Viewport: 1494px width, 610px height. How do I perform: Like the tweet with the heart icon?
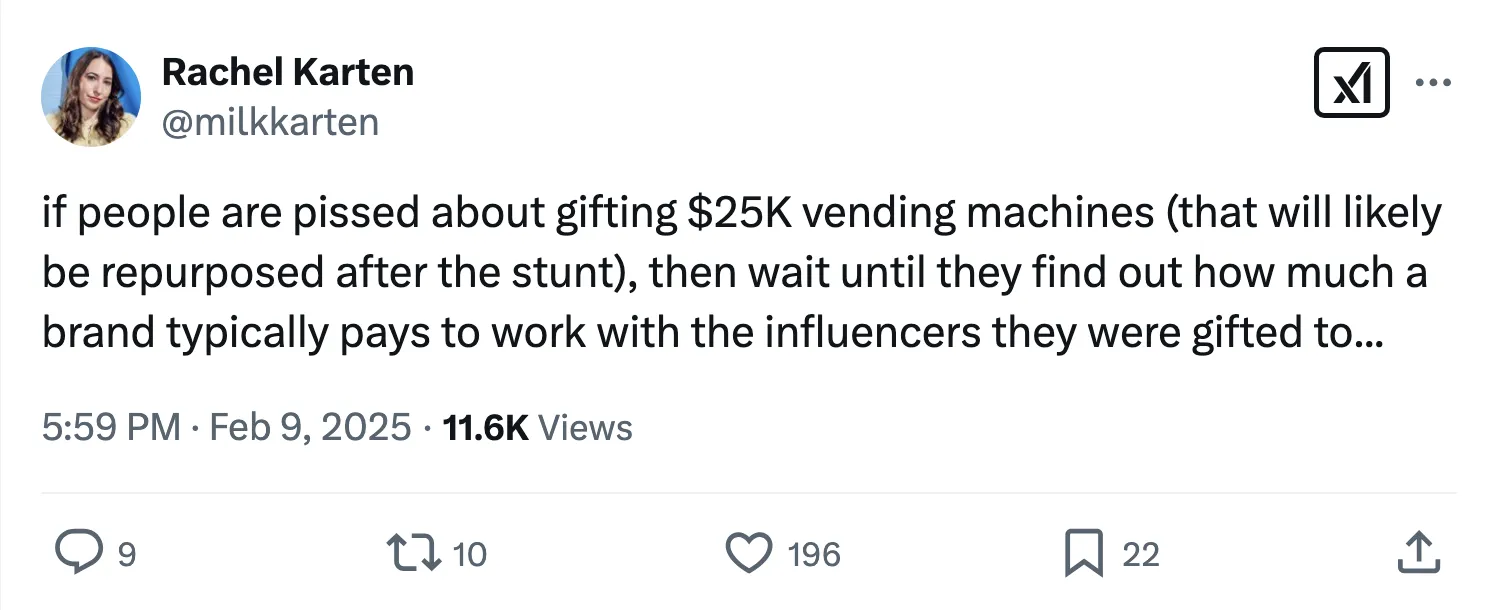(749, 553)
